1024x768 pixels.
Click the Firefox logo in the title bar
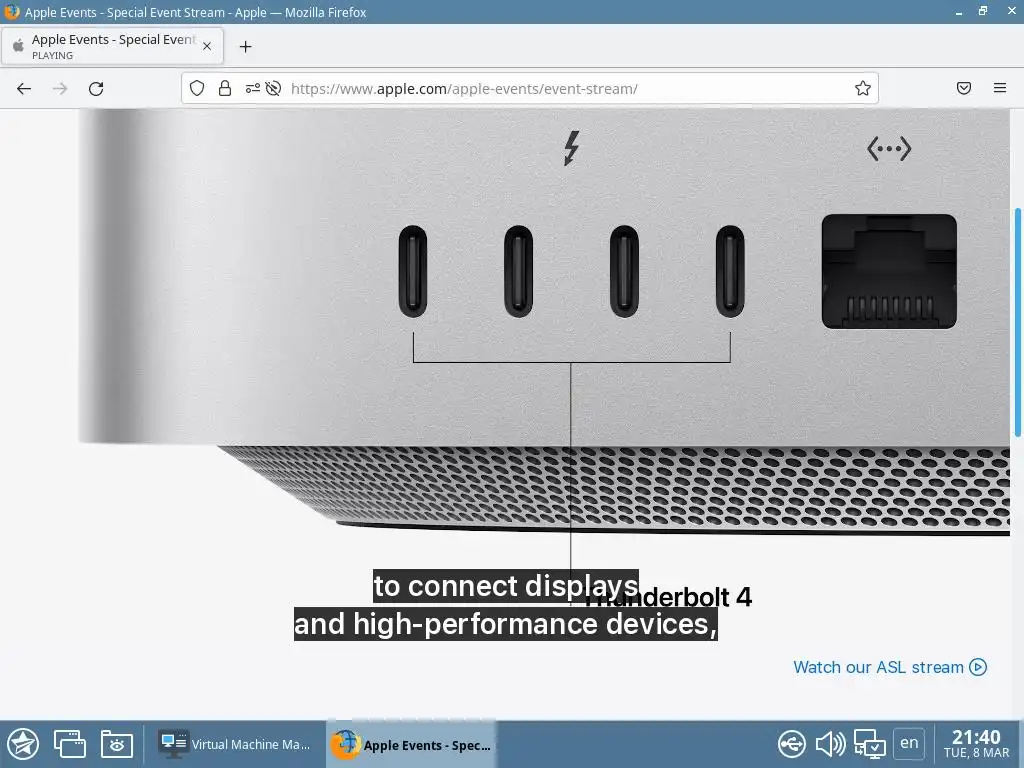click(12, 12)
